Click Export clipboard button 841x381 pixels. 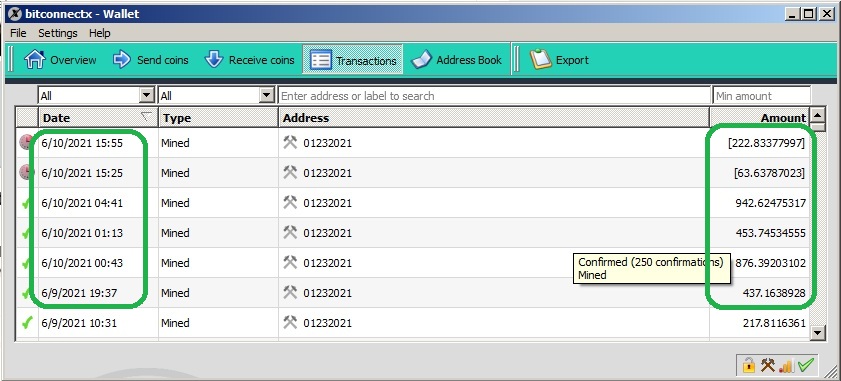(x=559, y=60)
